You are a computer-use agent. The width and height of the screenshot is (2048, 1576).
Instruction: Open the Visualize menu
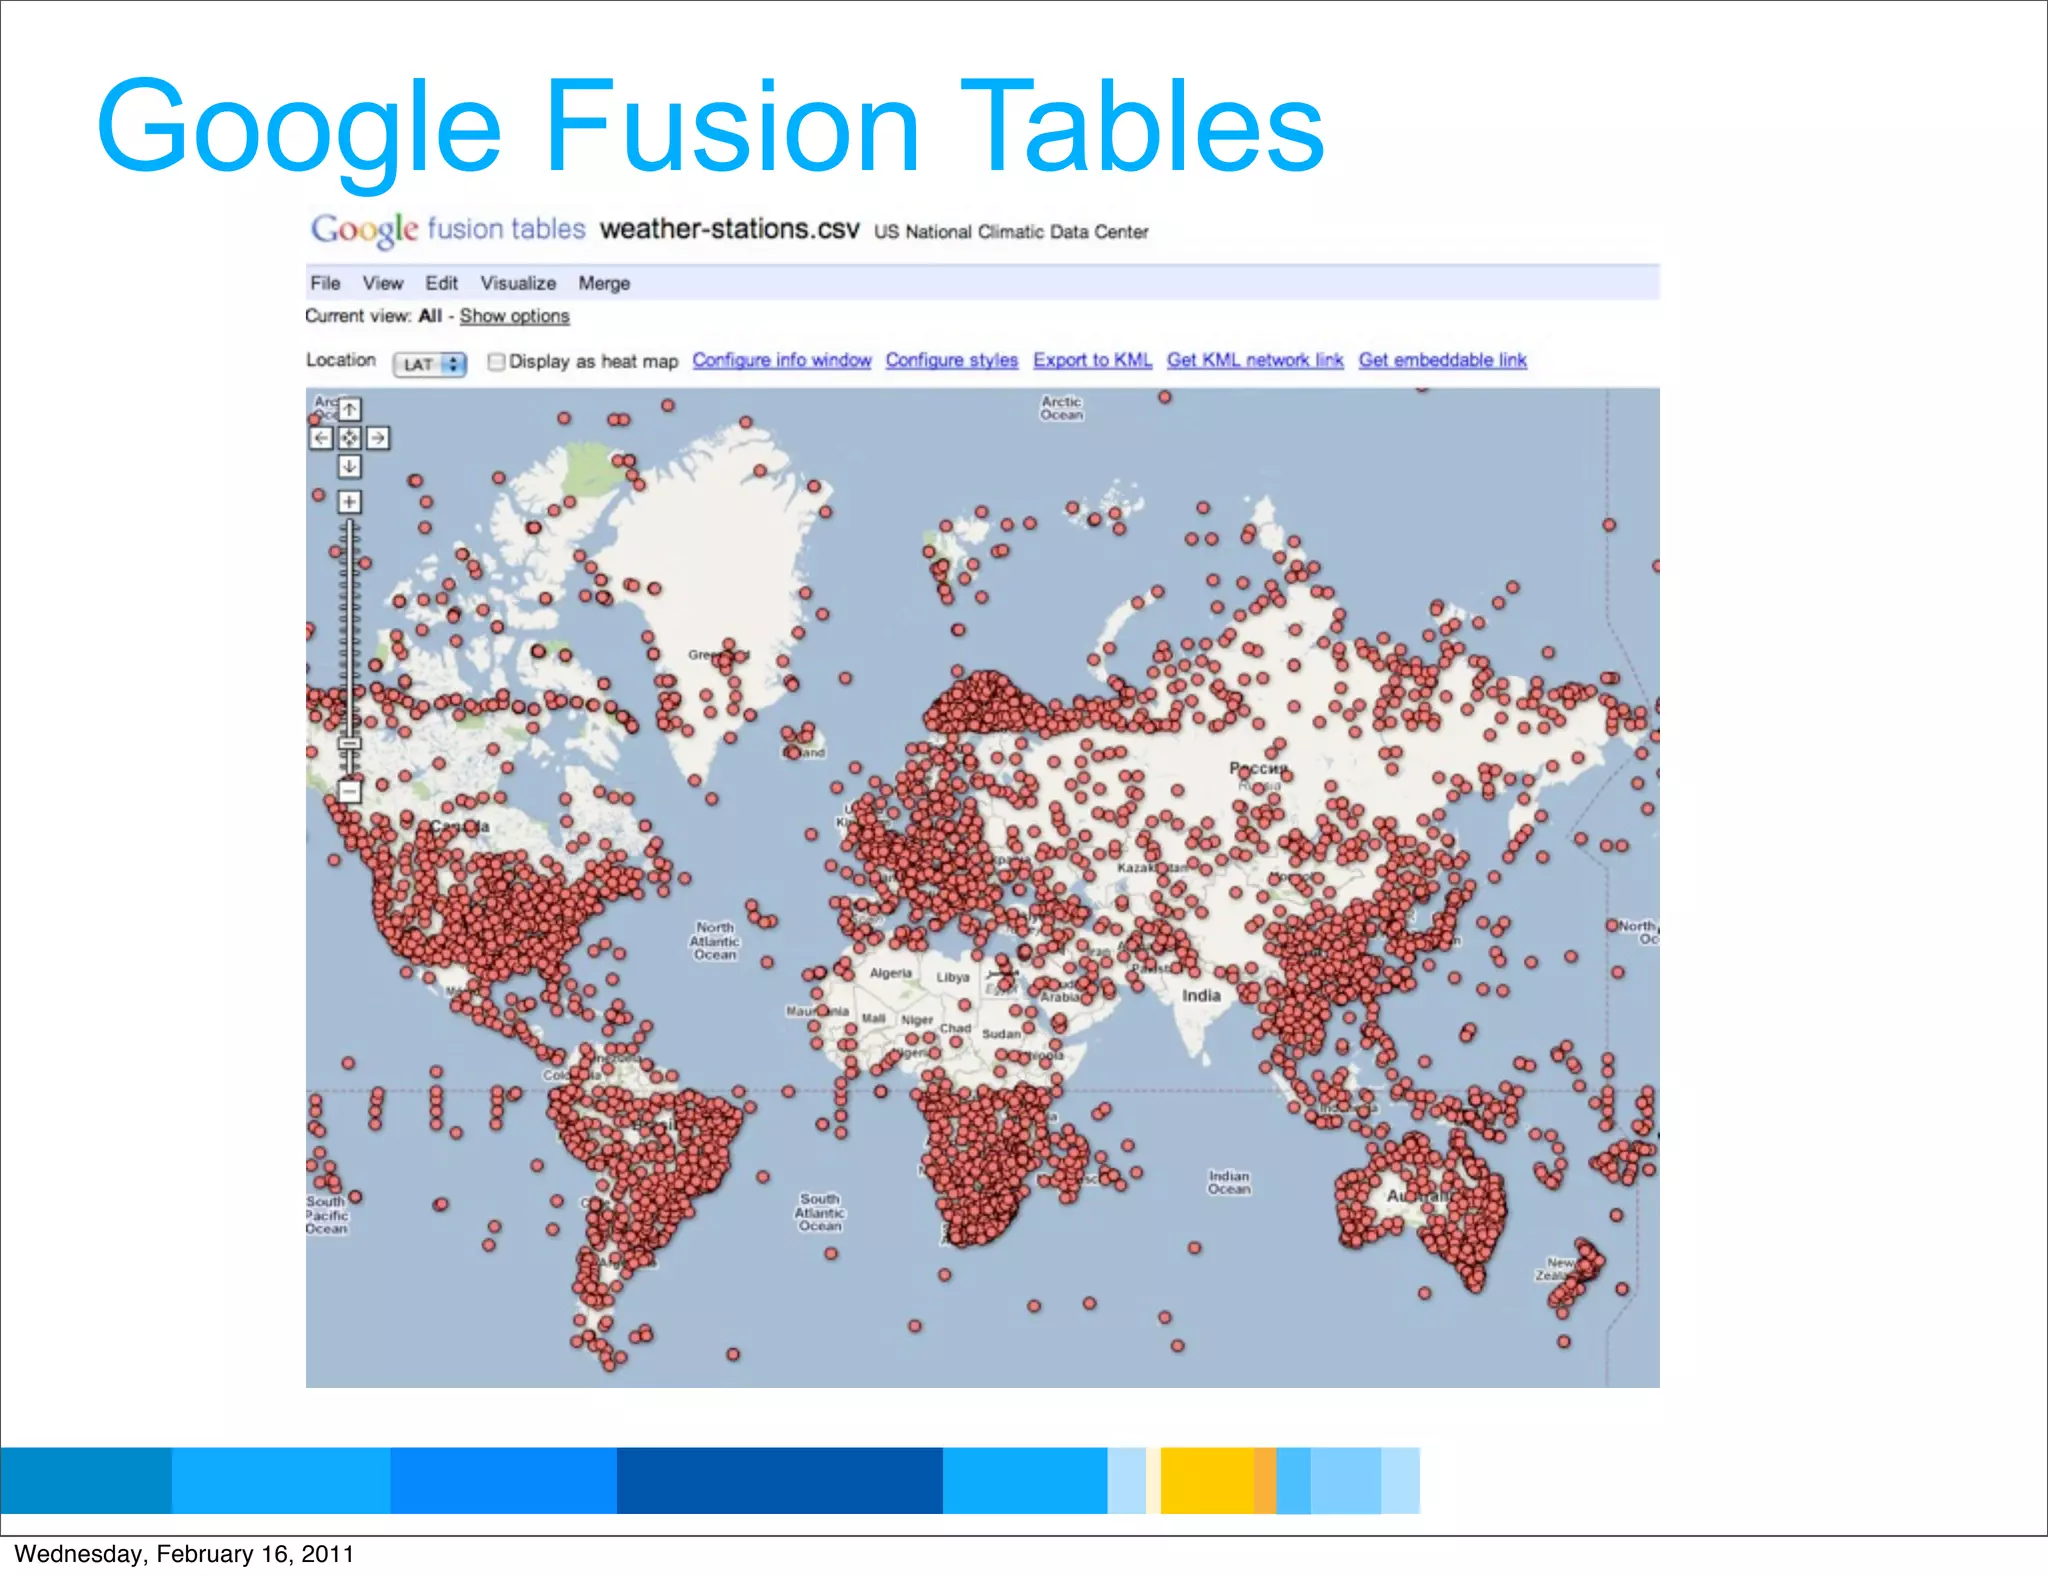[518, 283]
